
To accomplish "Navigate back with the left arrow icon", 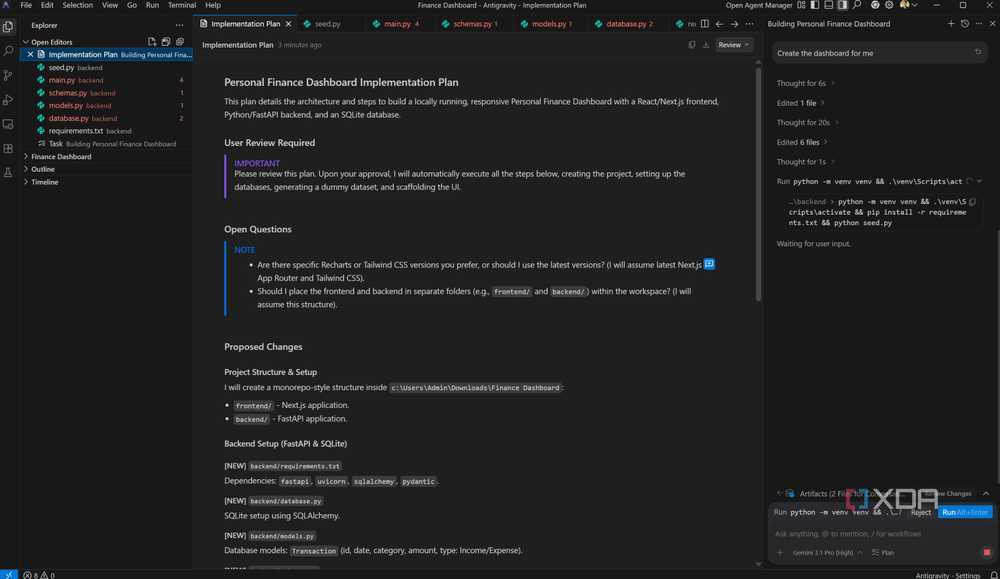I will coord(719,24).
